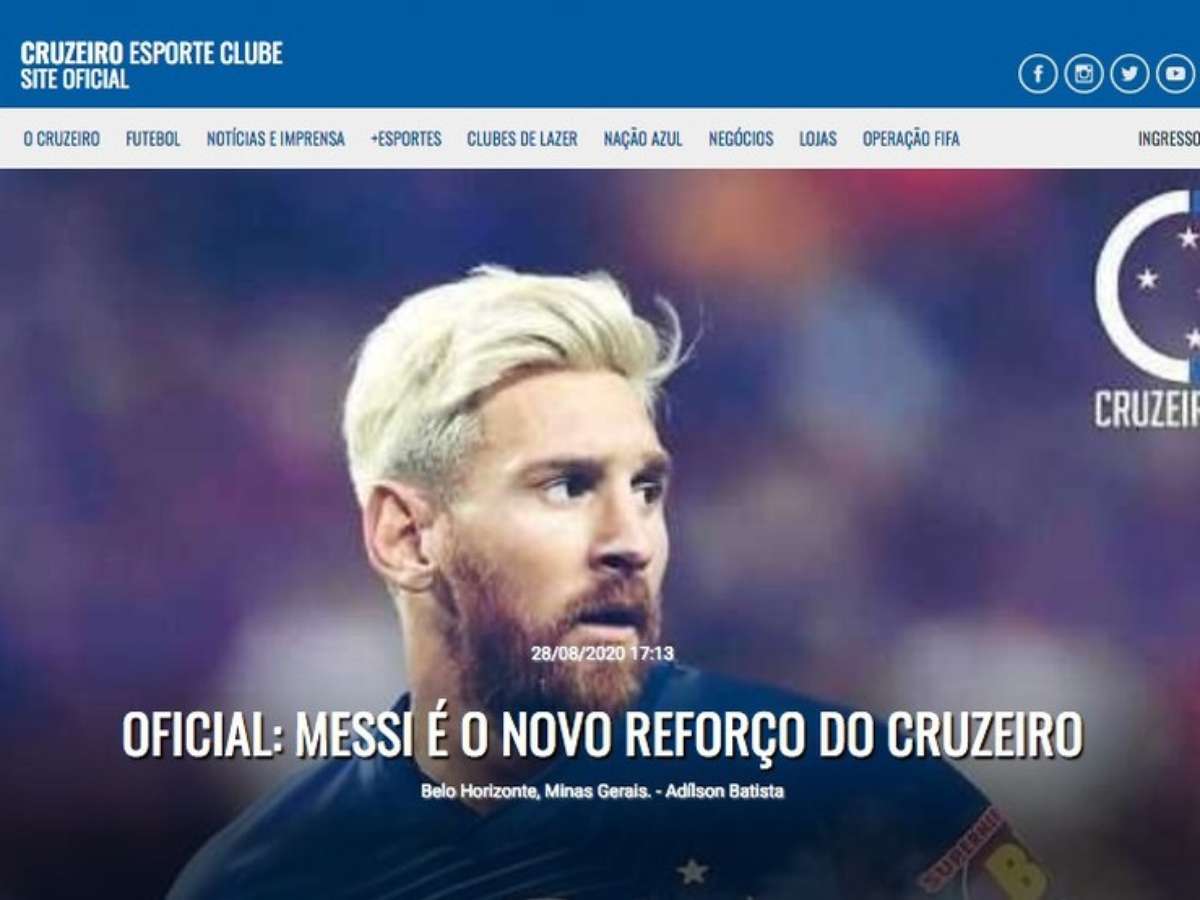Open the Negócios menu item
1200x900 pixels.
coord(741,139)
